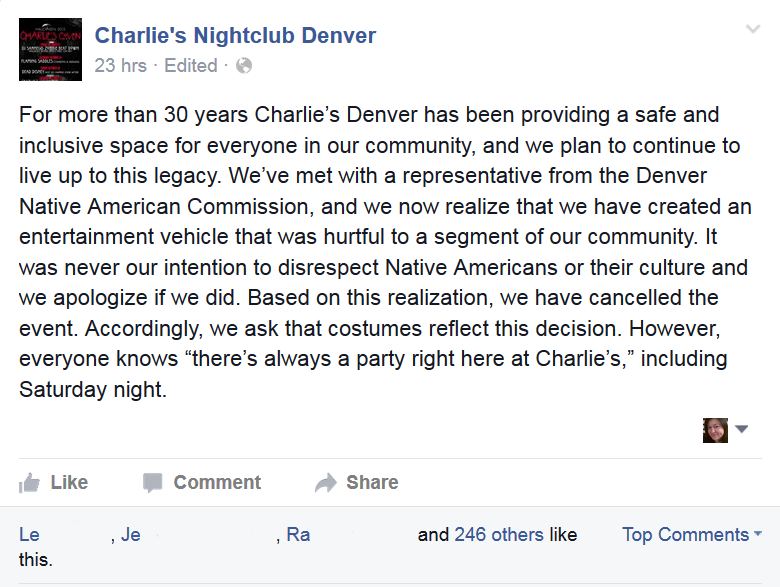The width and height of the screenshot is (780, 587).
Task: Click the Share arrow icon
Action: click(x=326, y=483)
